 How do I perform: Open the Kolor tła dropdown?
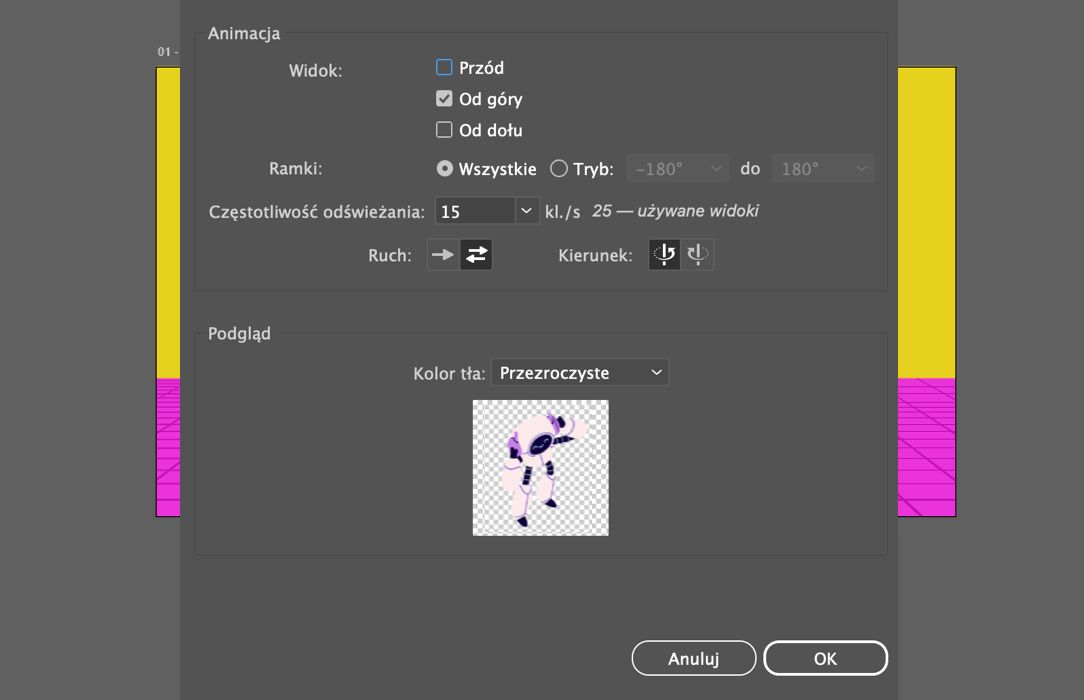point(580,373)
